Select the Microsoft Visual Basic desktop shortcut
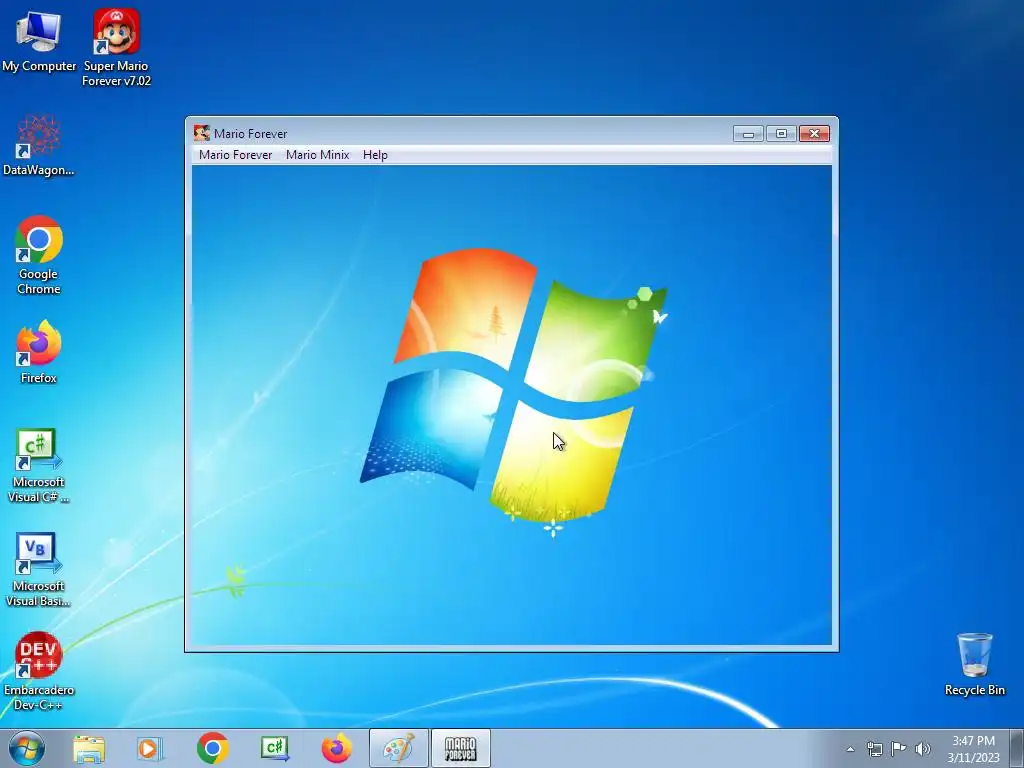Viewport: 1024px width, 768px height. click(39, 569)
